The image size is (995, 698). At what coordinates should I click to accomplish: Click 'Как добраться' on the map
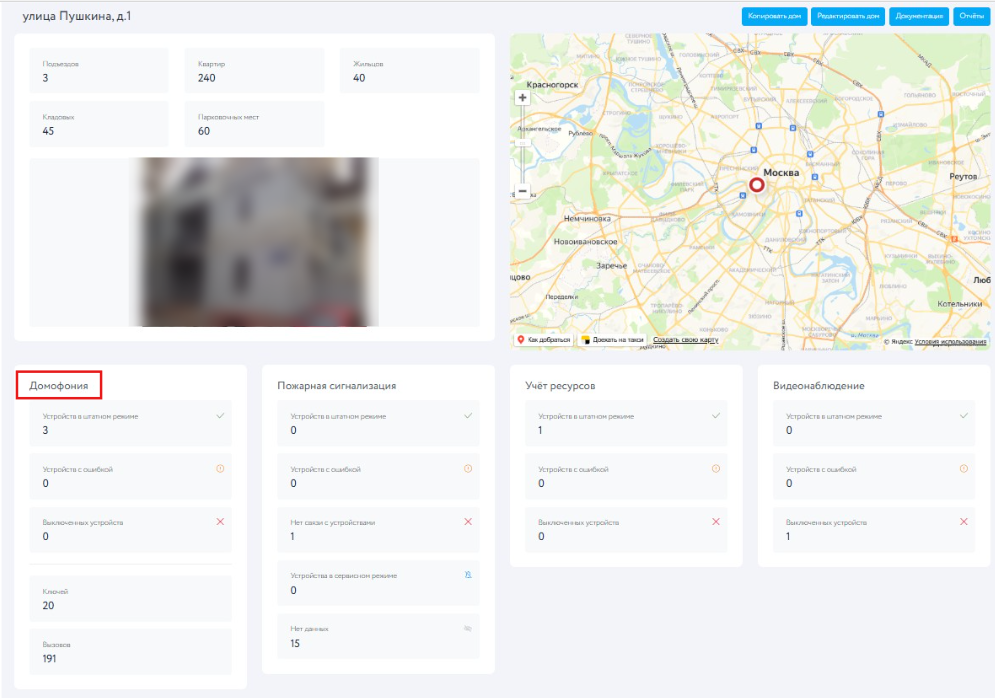(x=543, y=340)
